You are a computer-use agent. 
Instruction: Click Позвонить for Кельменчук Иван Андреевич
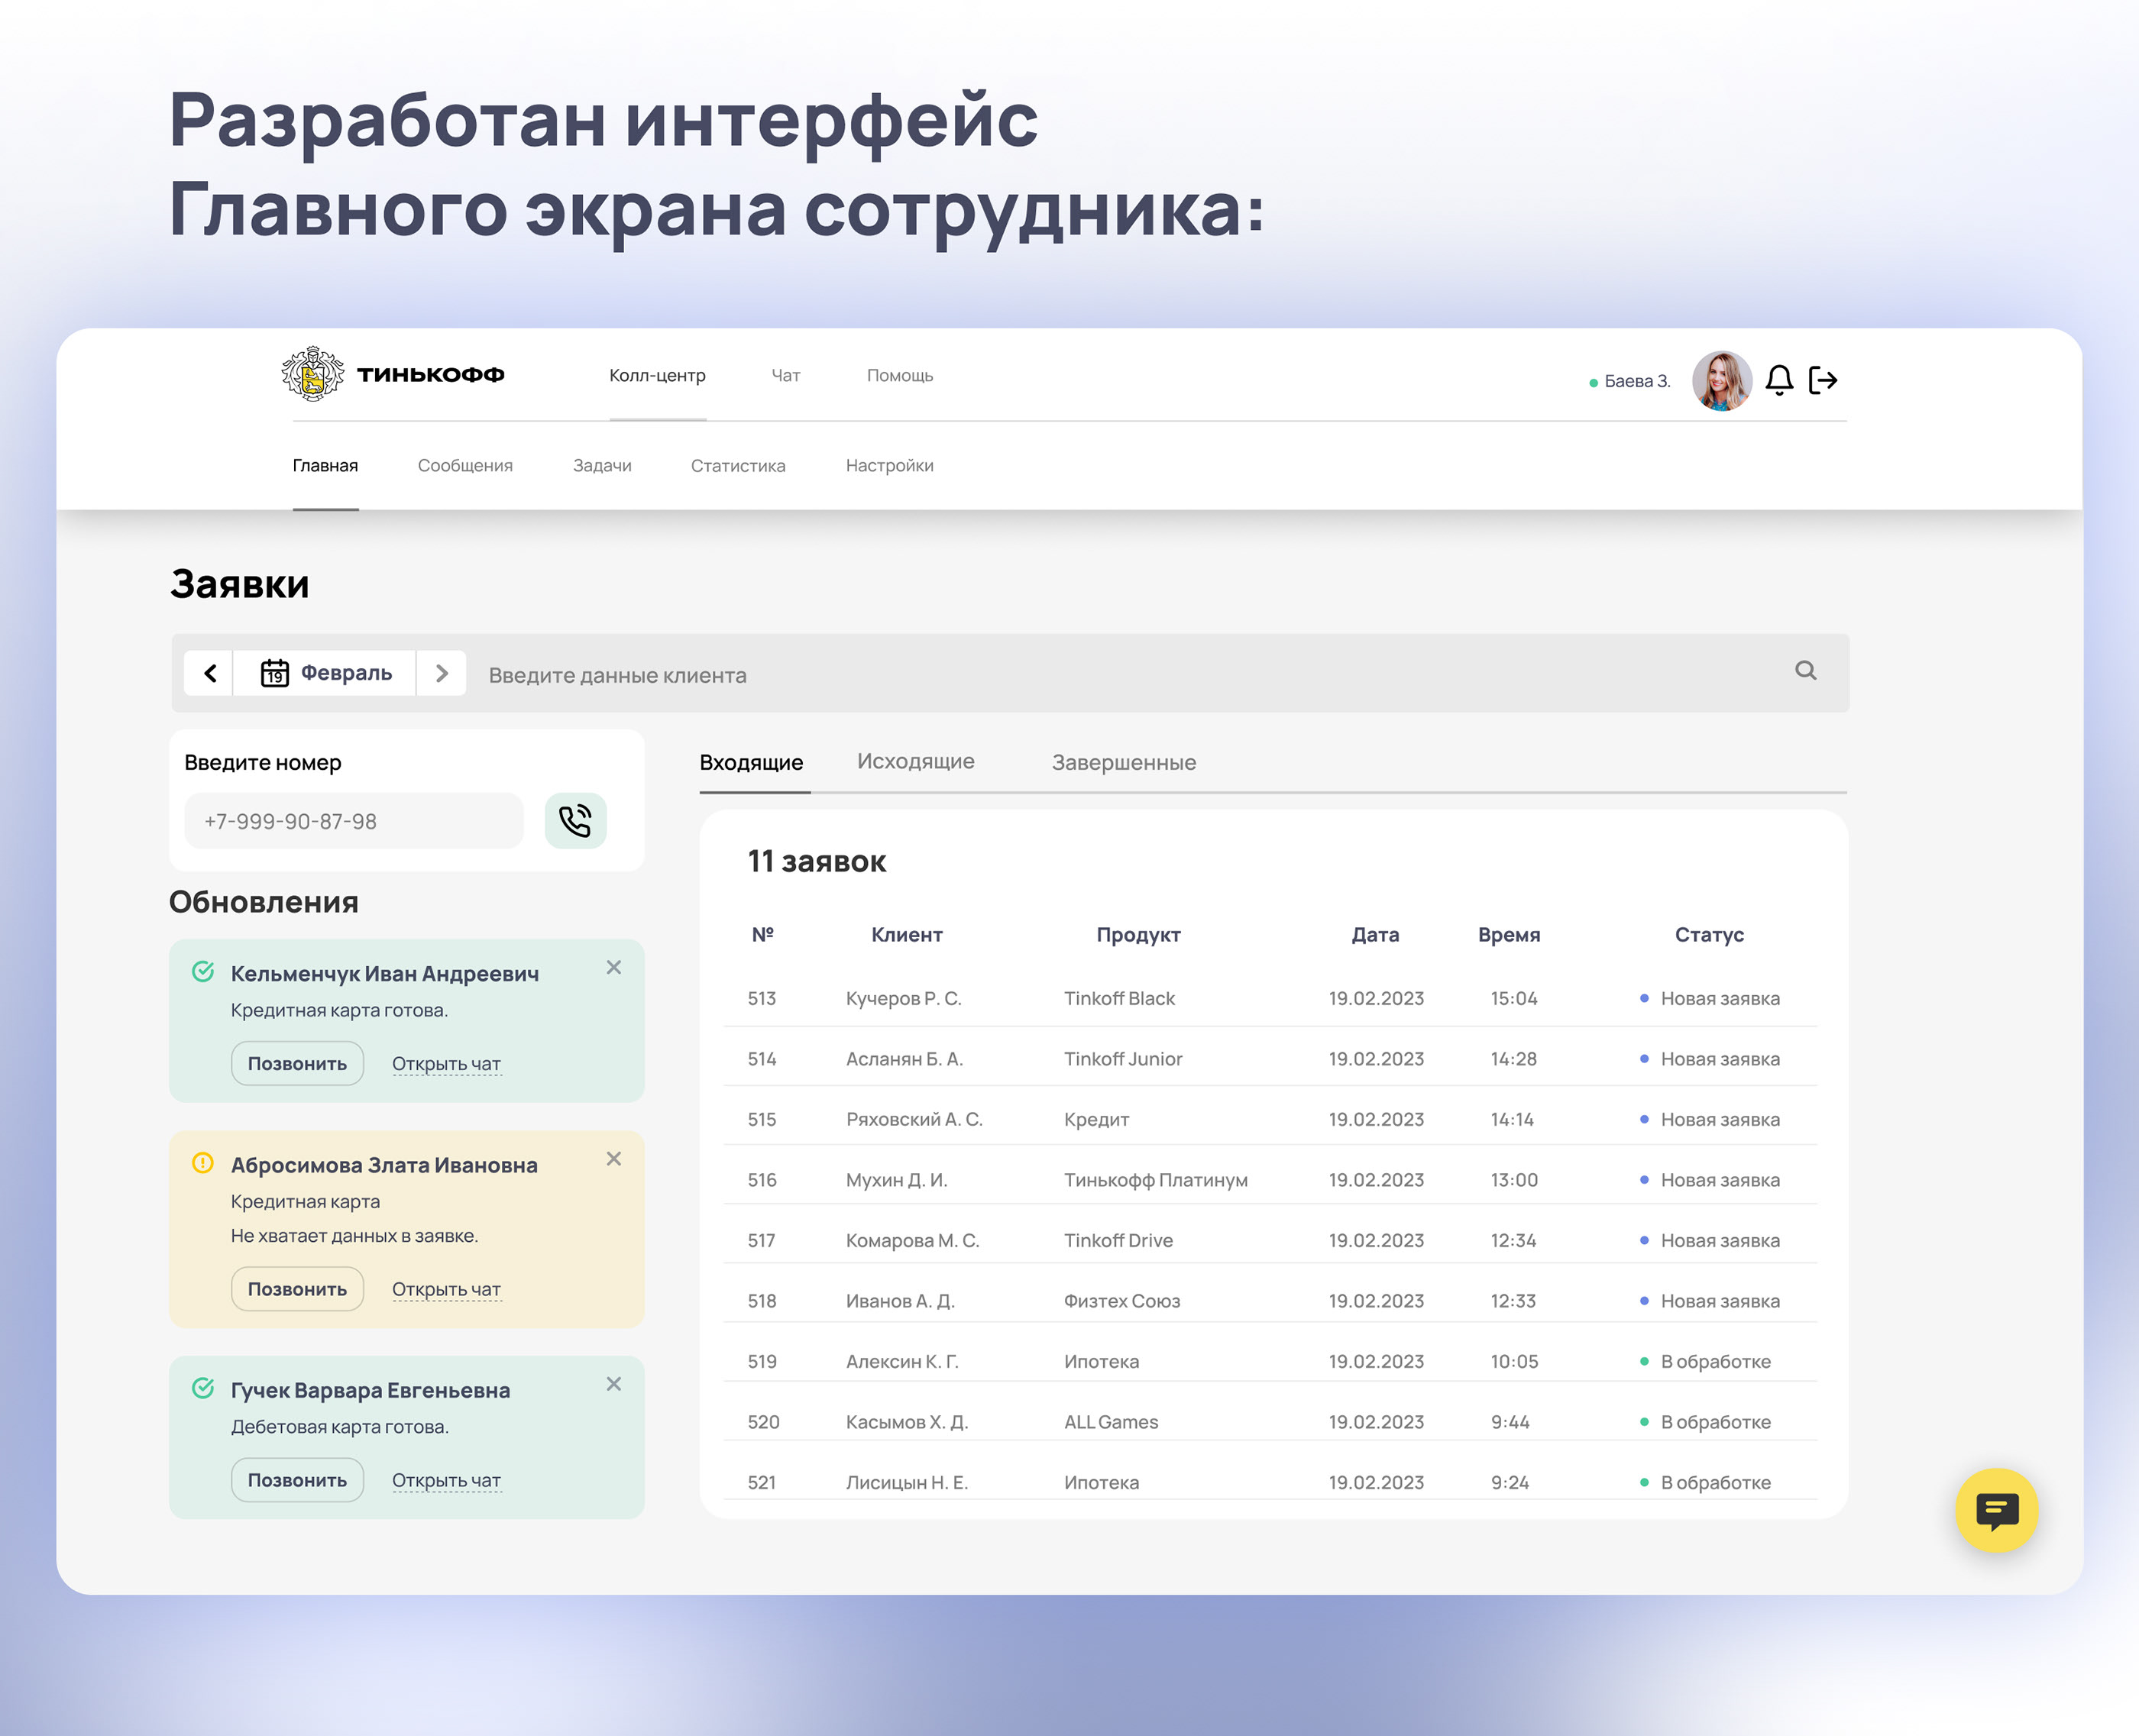297,1064
